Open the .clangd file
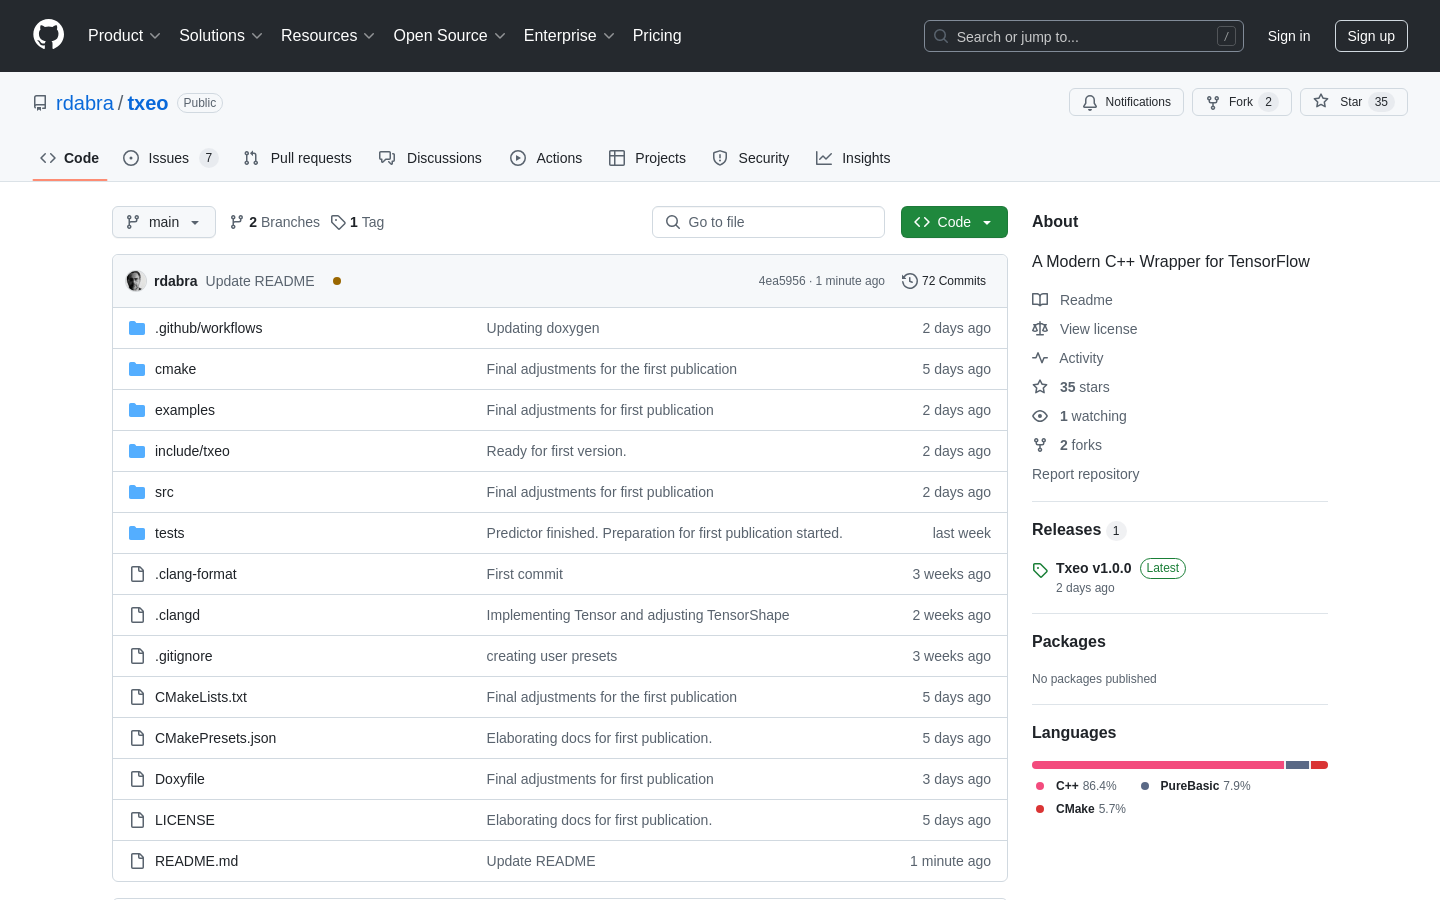Screen dimensions: 1440x900 point(177,615)
